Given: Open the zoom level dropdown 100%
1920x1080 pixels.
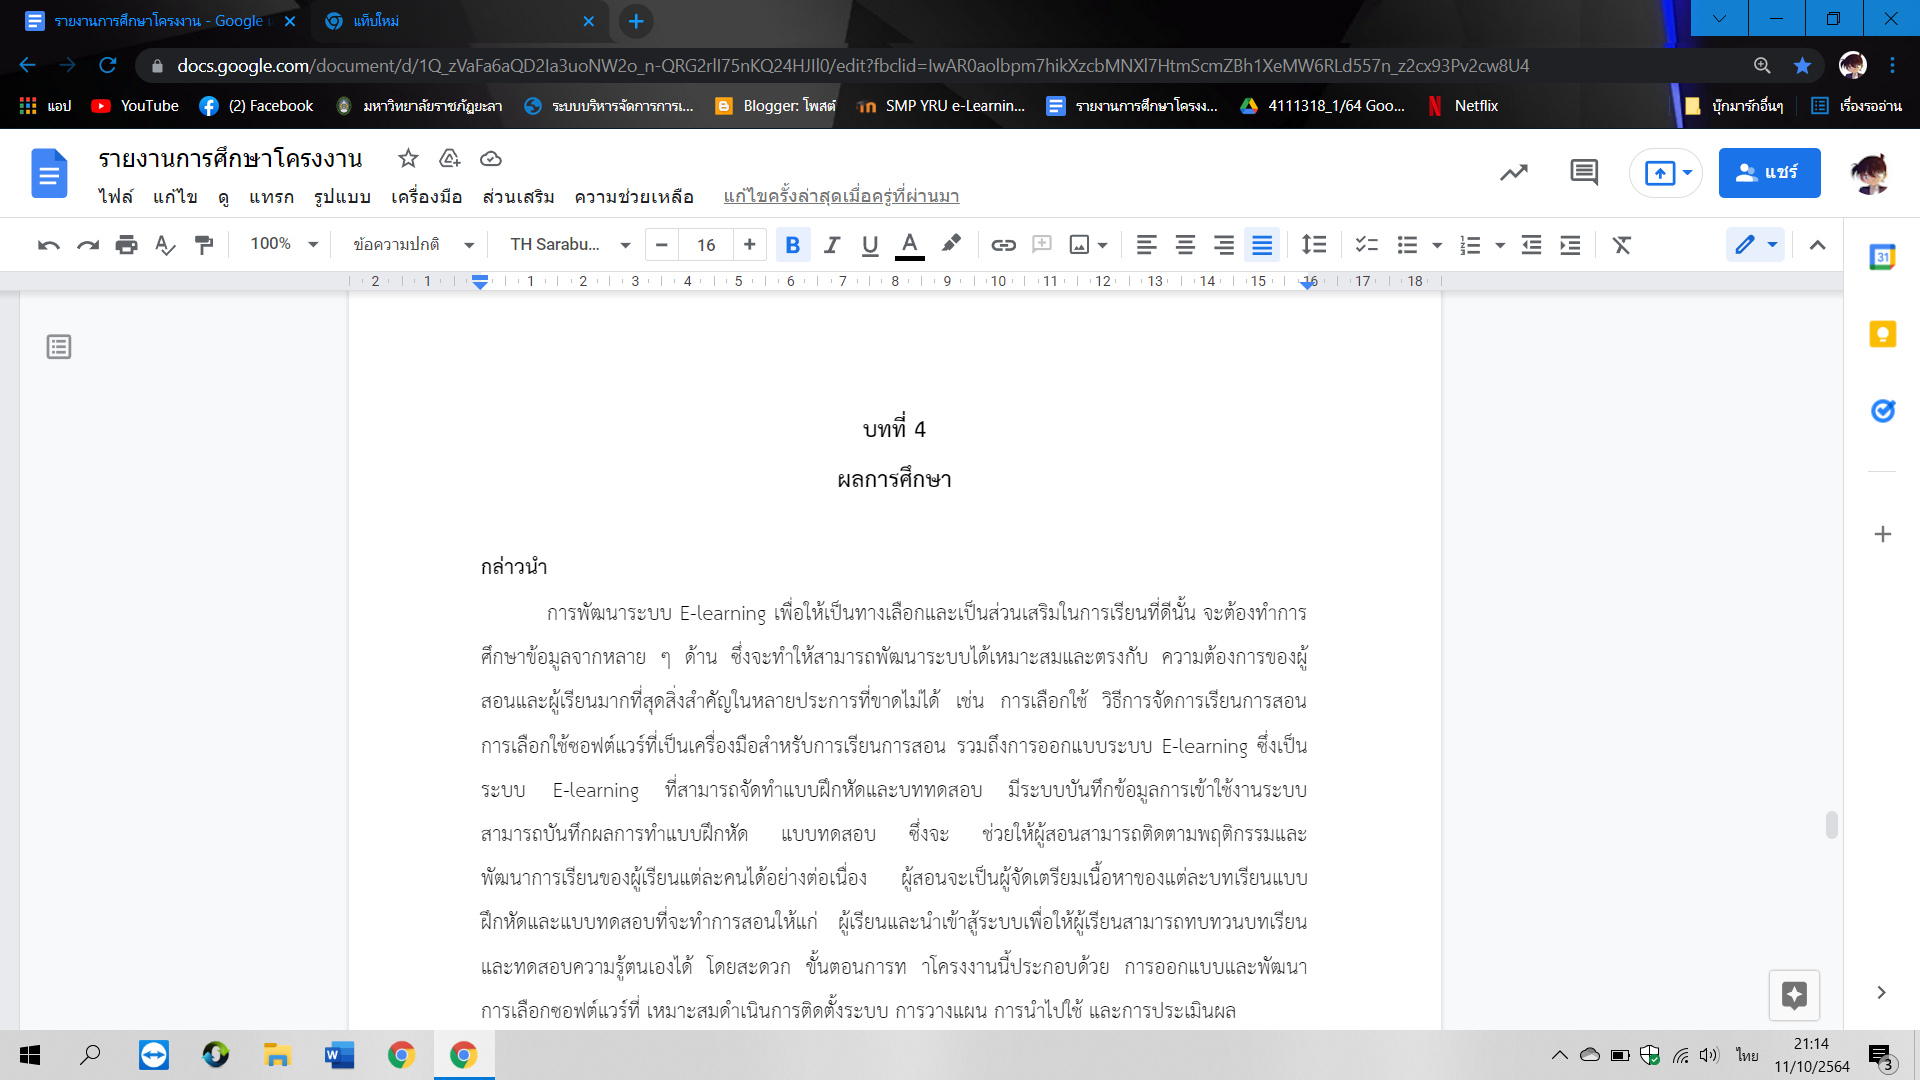Looking at the screenshot, I should tap(284, 244).
